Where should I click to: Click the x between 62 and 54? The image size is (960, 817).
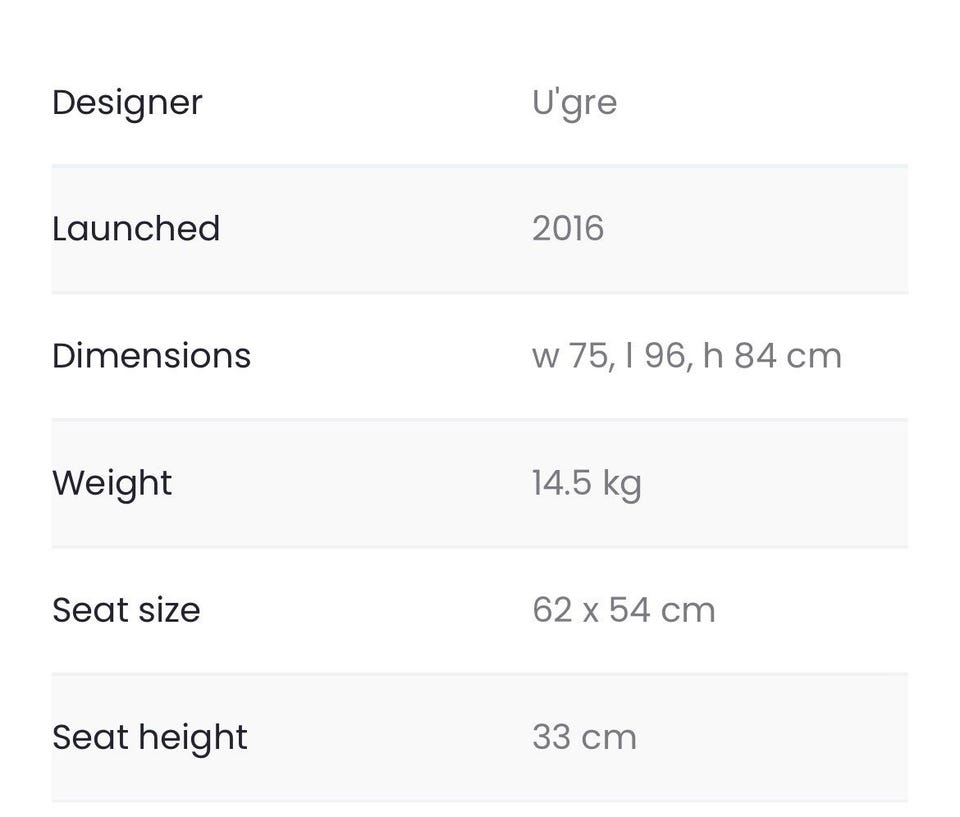(591, 611)
